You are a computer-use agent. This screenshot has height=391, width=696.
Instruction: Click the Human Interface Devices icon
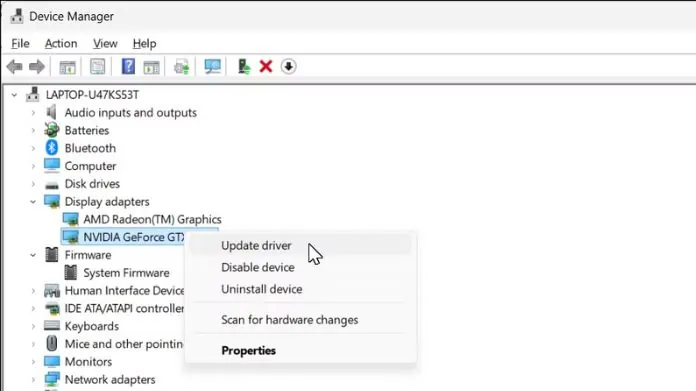pos(52,291)
